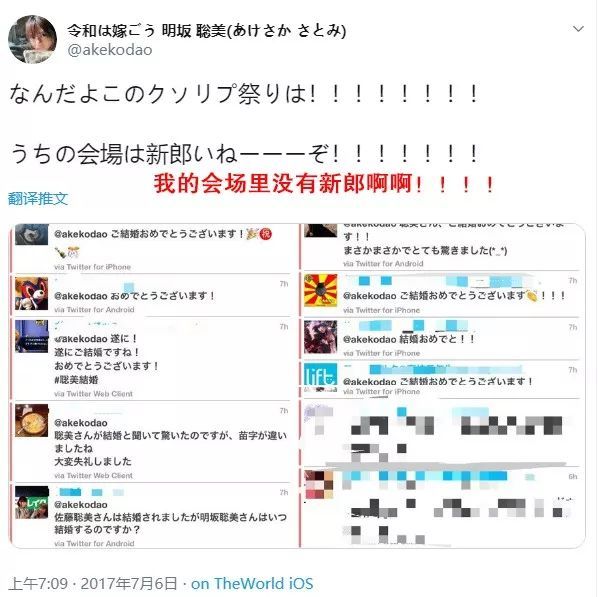Click the dark purple avatar beside 結婚おめでと!!

(x=320, y=337)
